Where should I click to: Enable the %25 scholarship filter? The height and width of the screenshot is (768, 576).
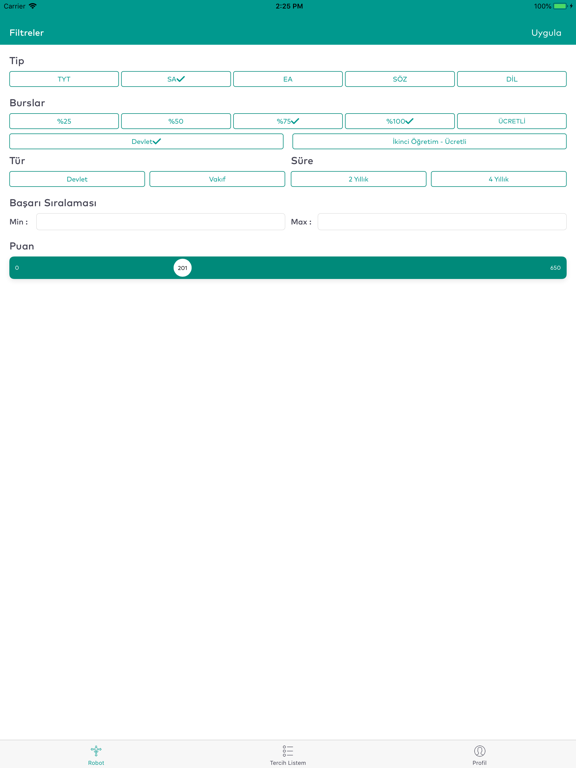coord(64,121)
